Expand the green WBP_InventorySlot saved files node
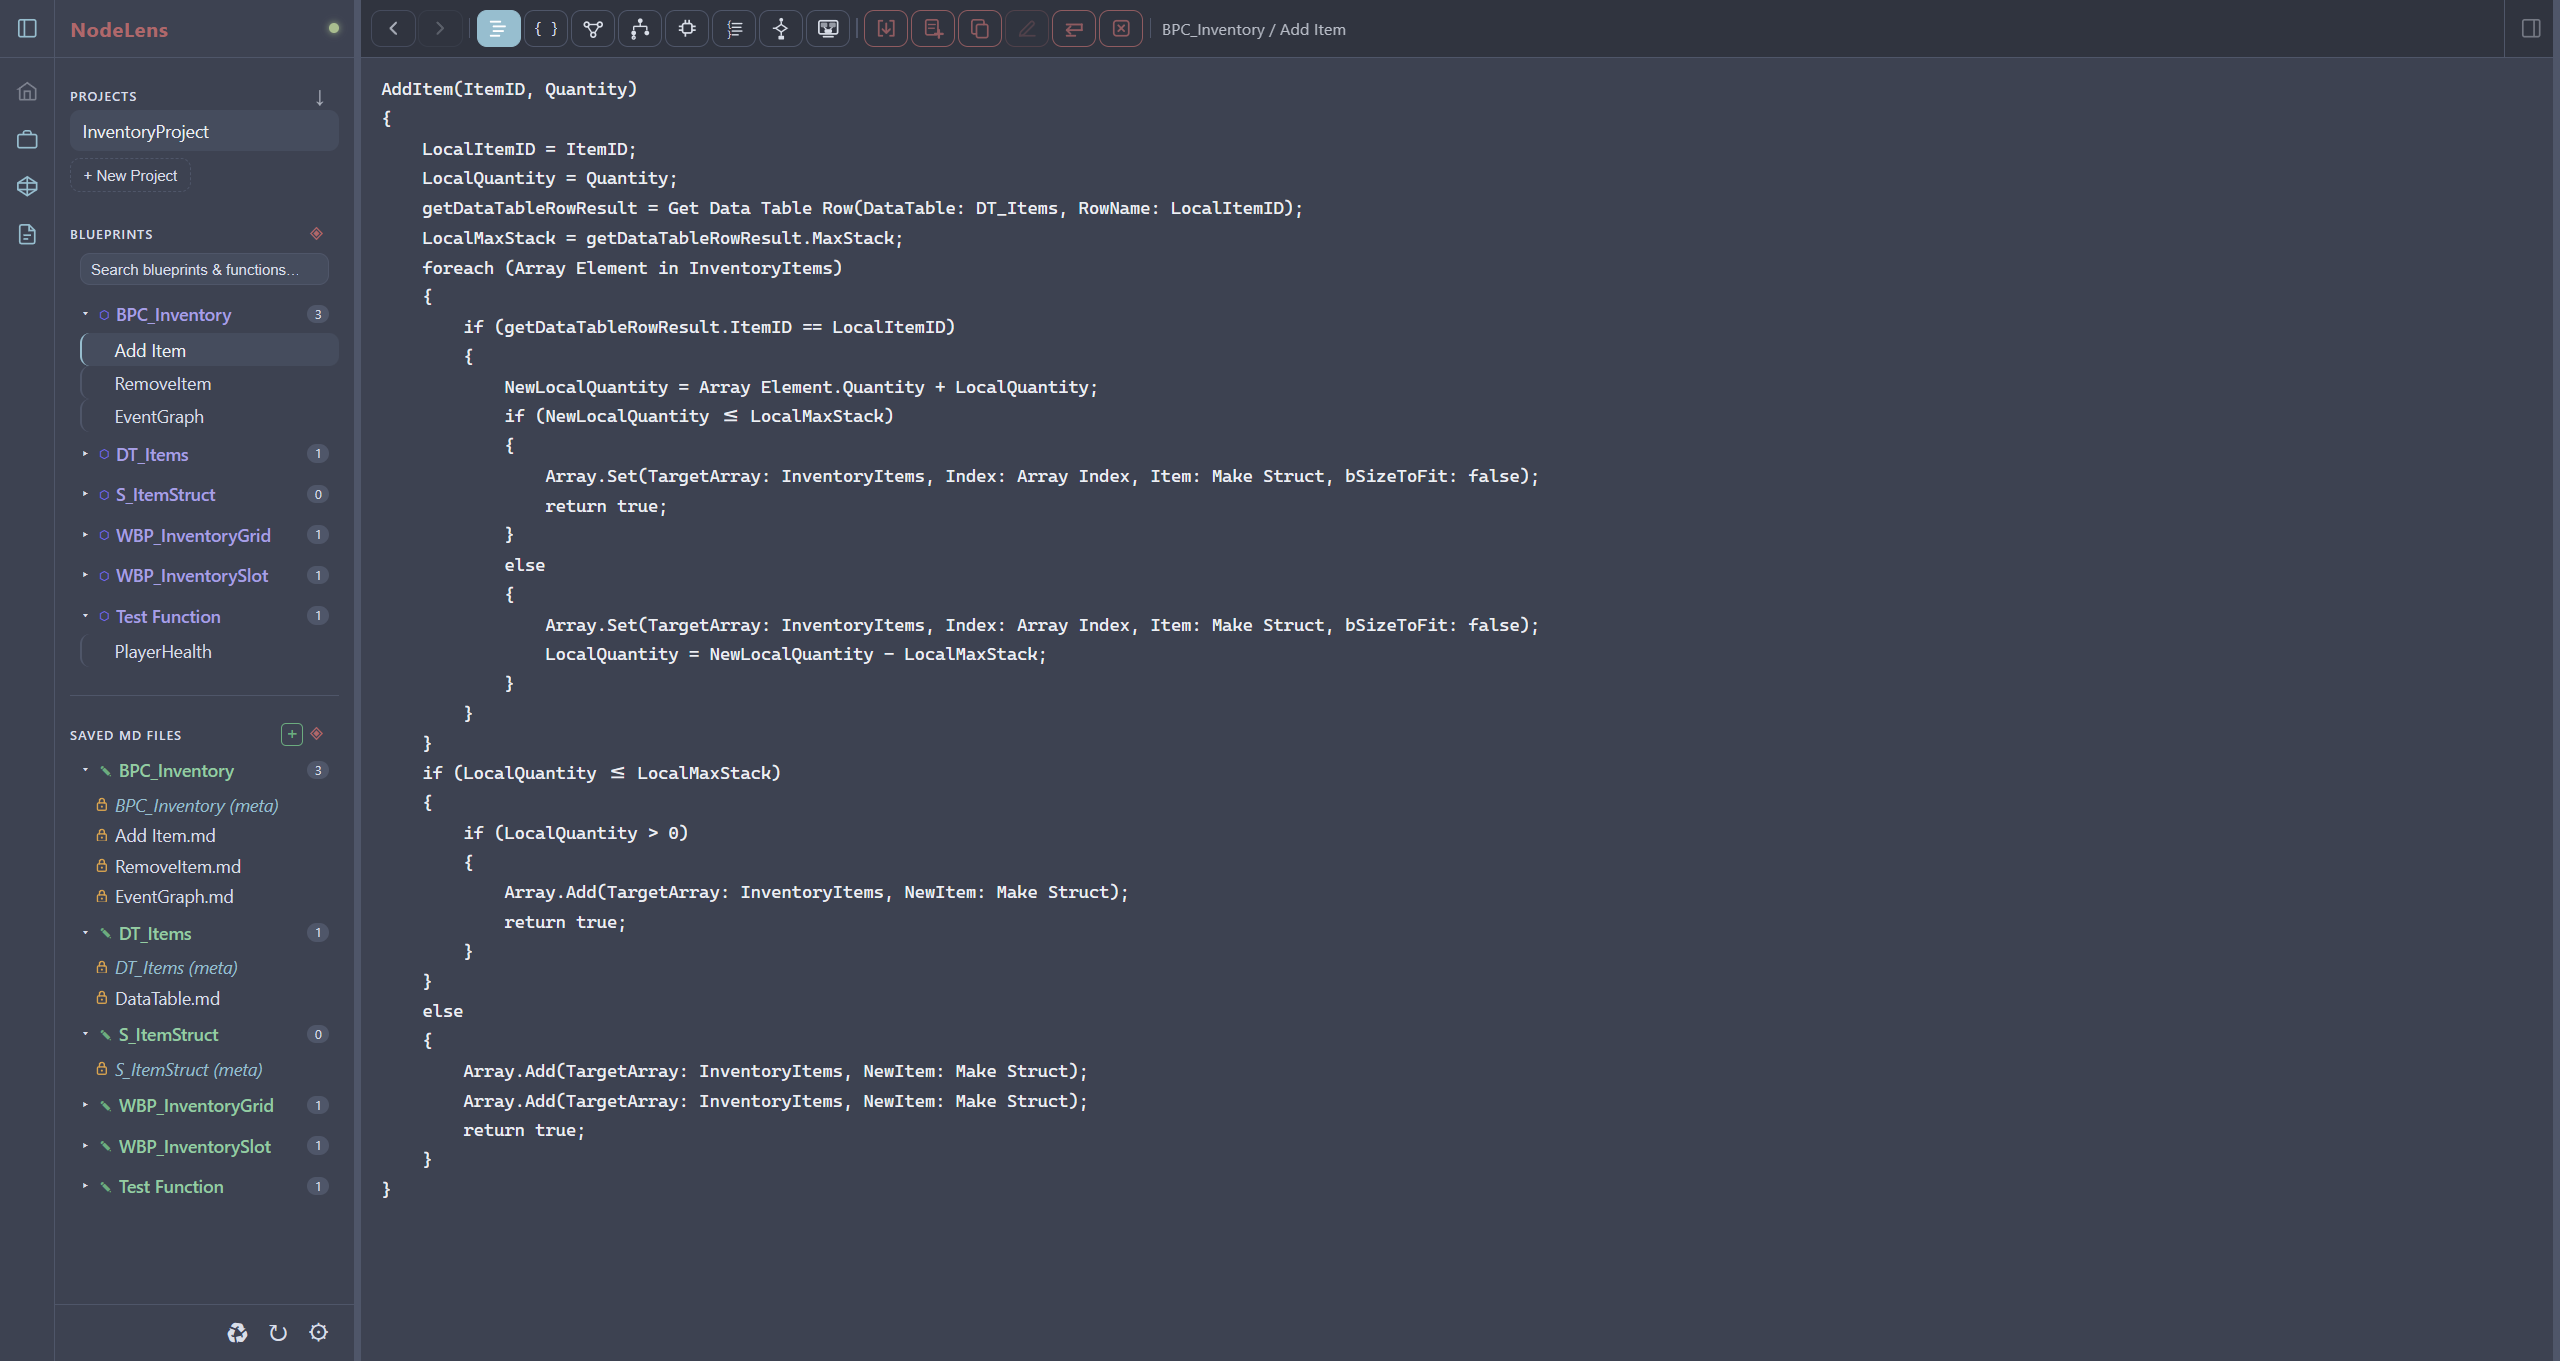The width and height of the screenshot is (2560, 1361). tap(85, 1146)
